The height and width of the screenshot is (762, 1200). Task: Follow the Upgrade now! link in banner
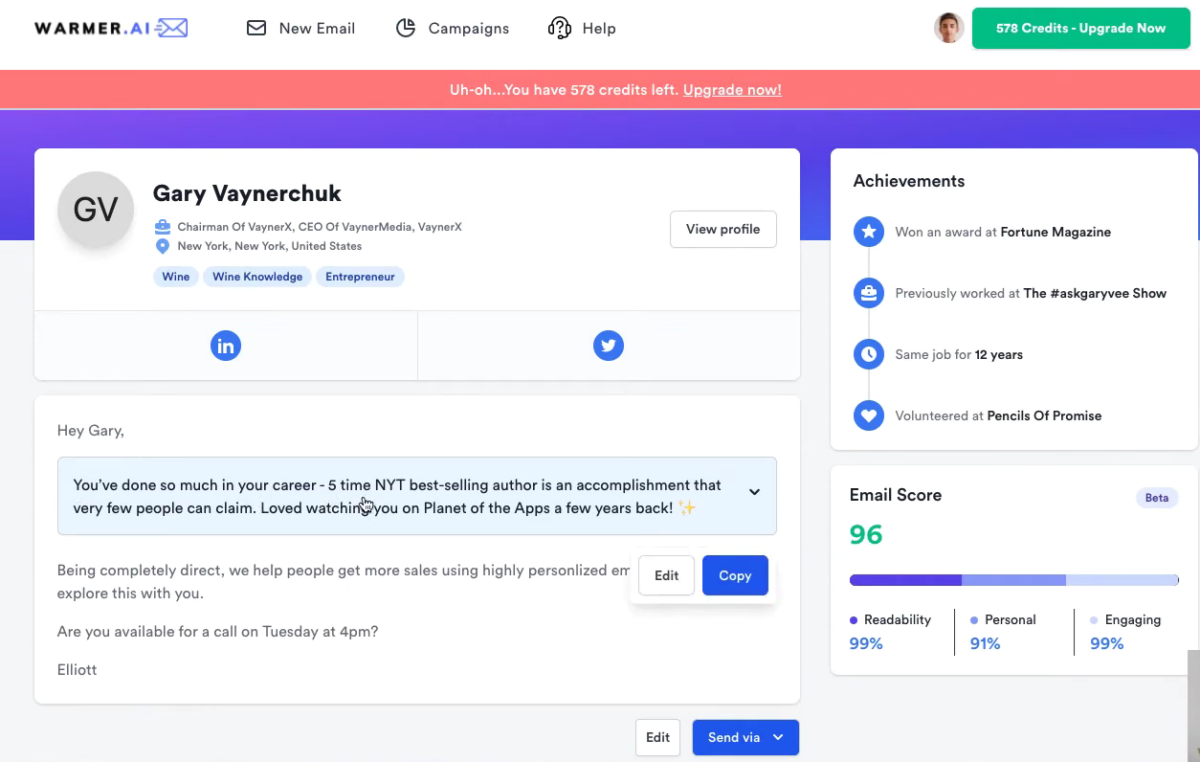click(x=732, y=90)
